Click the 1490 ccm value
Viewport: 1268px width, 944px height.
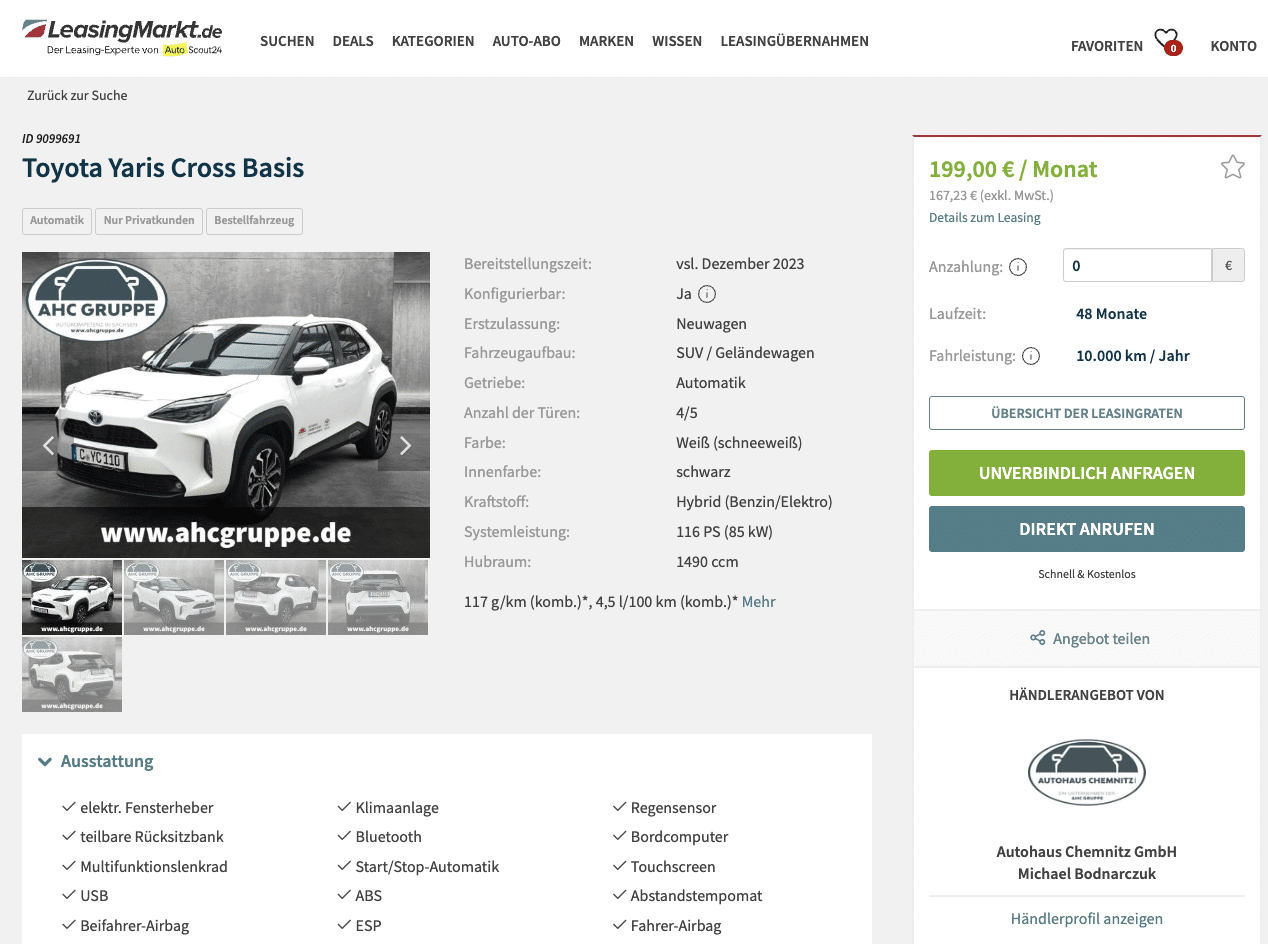click(x=707, y=561)
